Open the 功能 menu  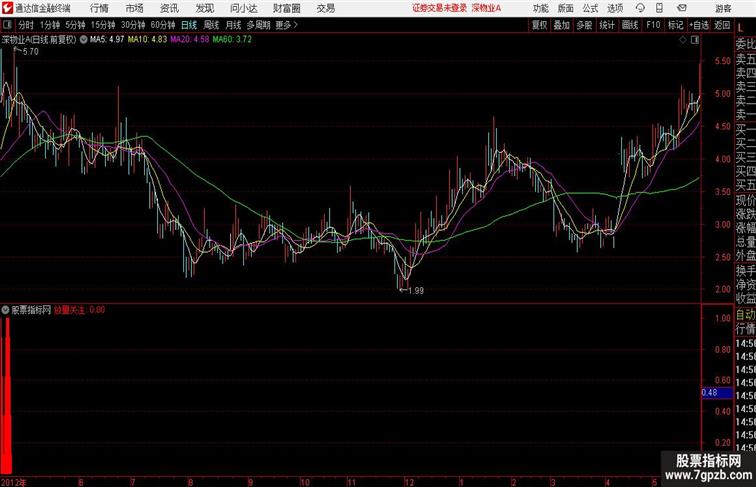tap(540, 8)
